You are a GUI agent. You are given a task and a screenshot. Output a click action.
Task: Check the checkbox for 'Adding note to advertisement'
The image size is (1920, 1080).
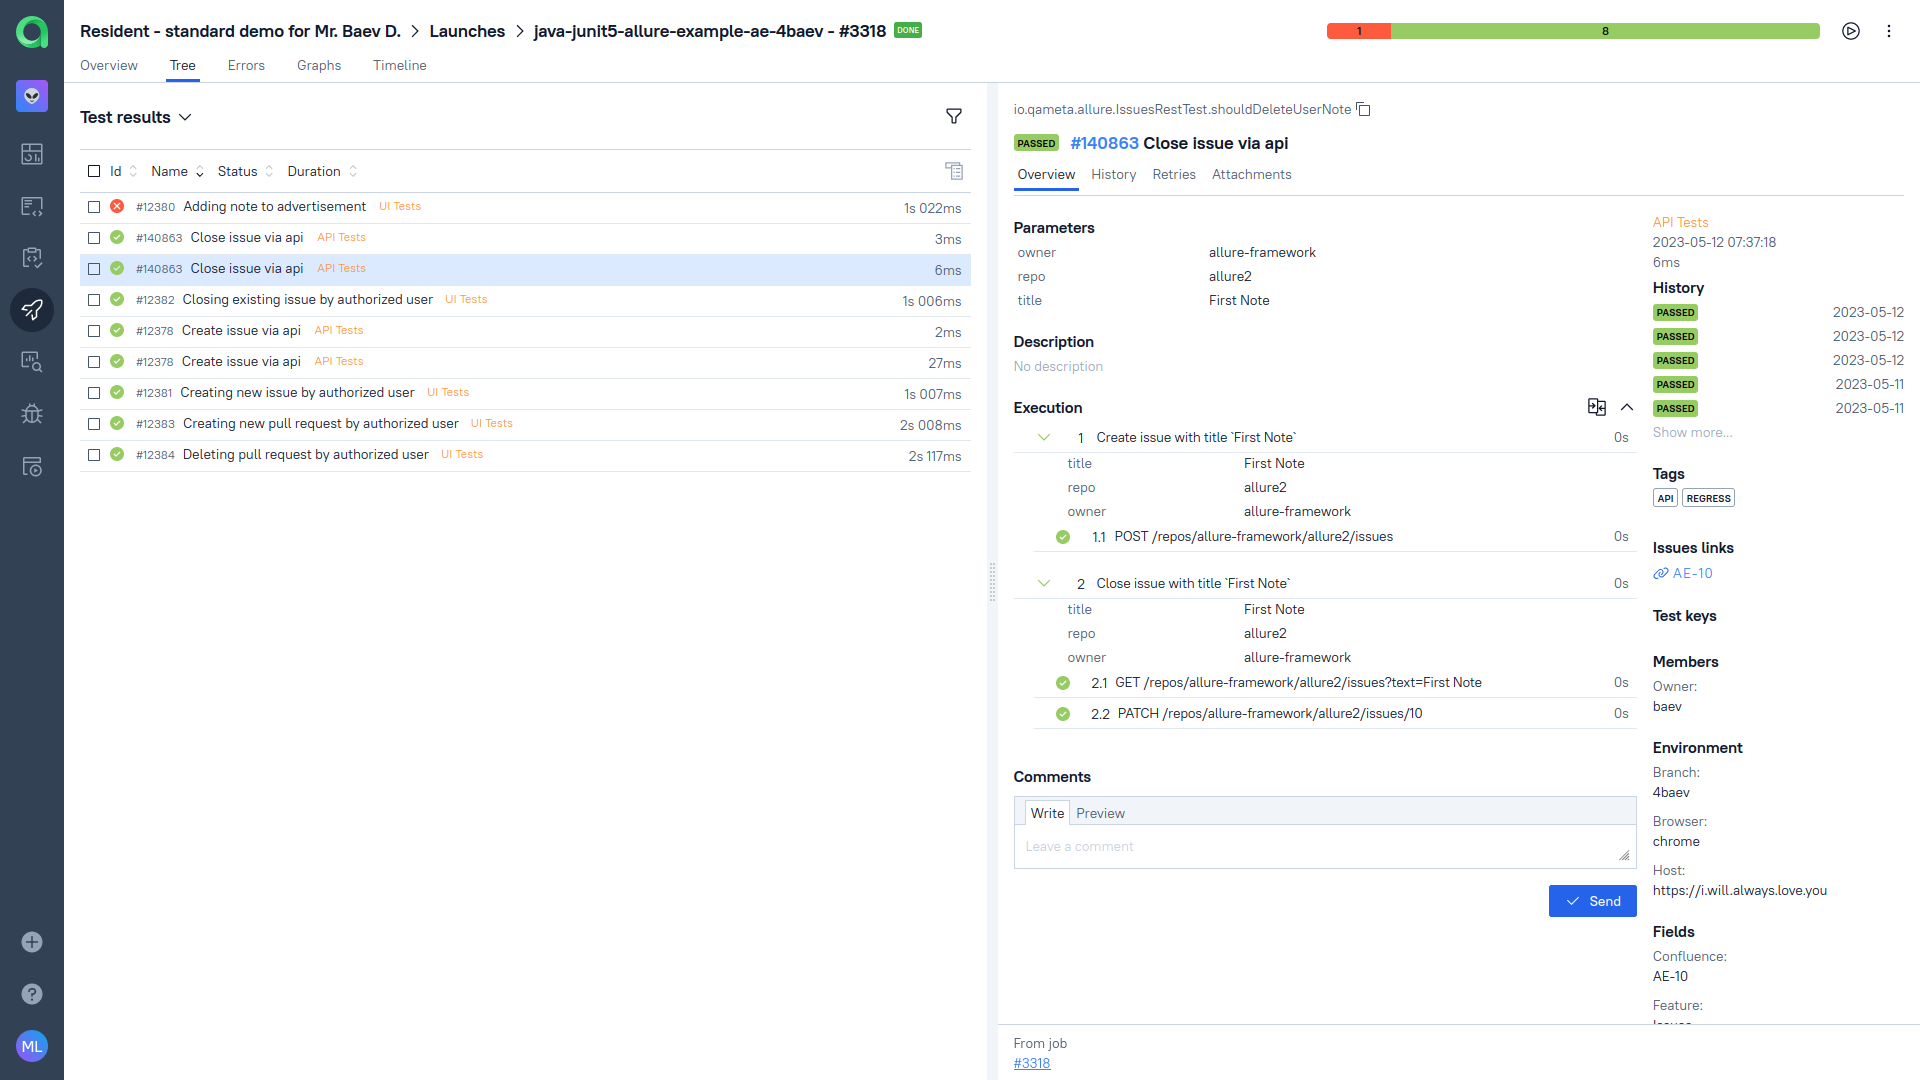[94, 207]
